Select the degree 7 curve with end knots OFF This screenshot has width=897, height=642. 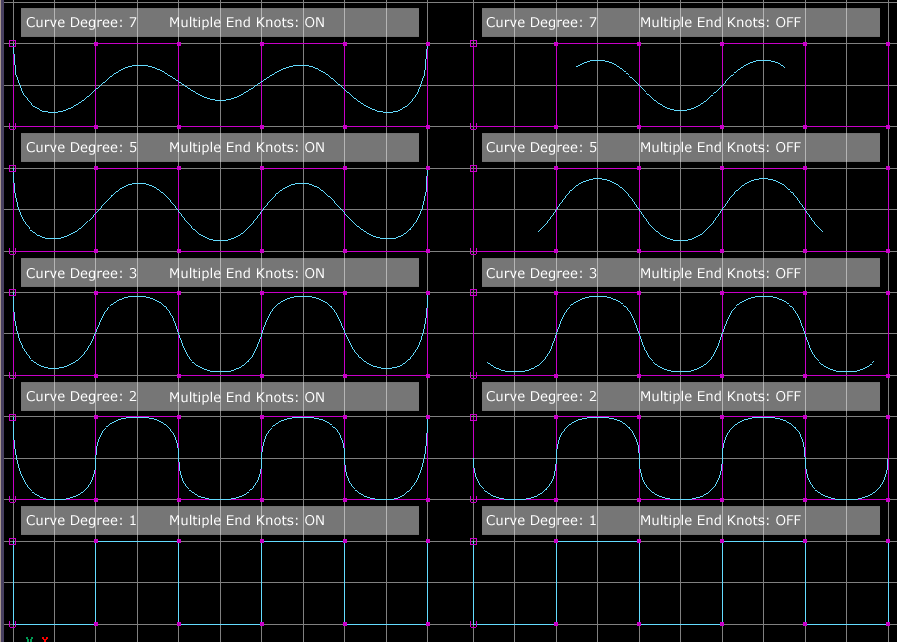680,110
